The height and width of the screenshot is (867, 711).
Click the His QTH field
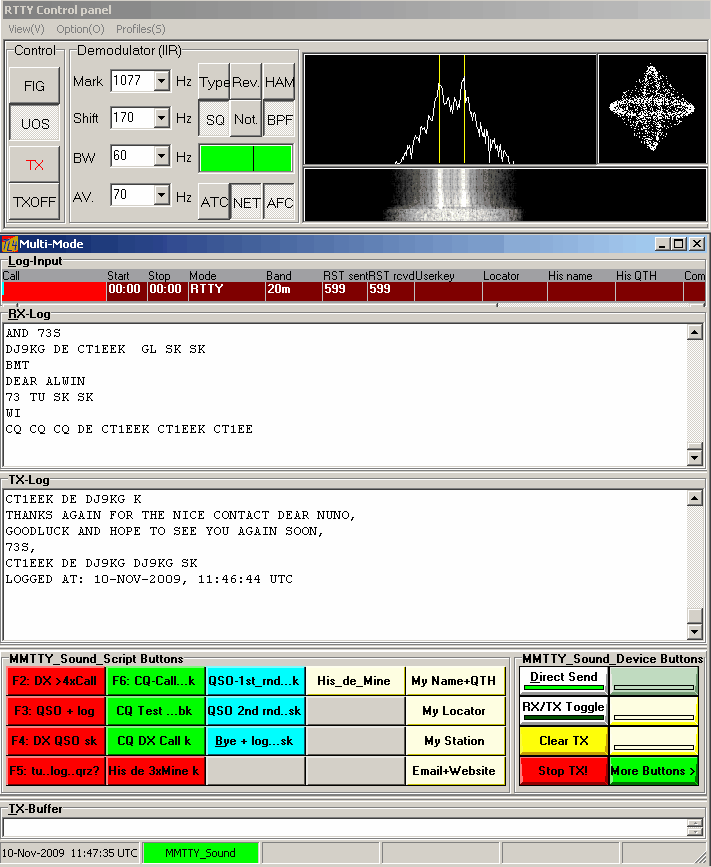649,291
